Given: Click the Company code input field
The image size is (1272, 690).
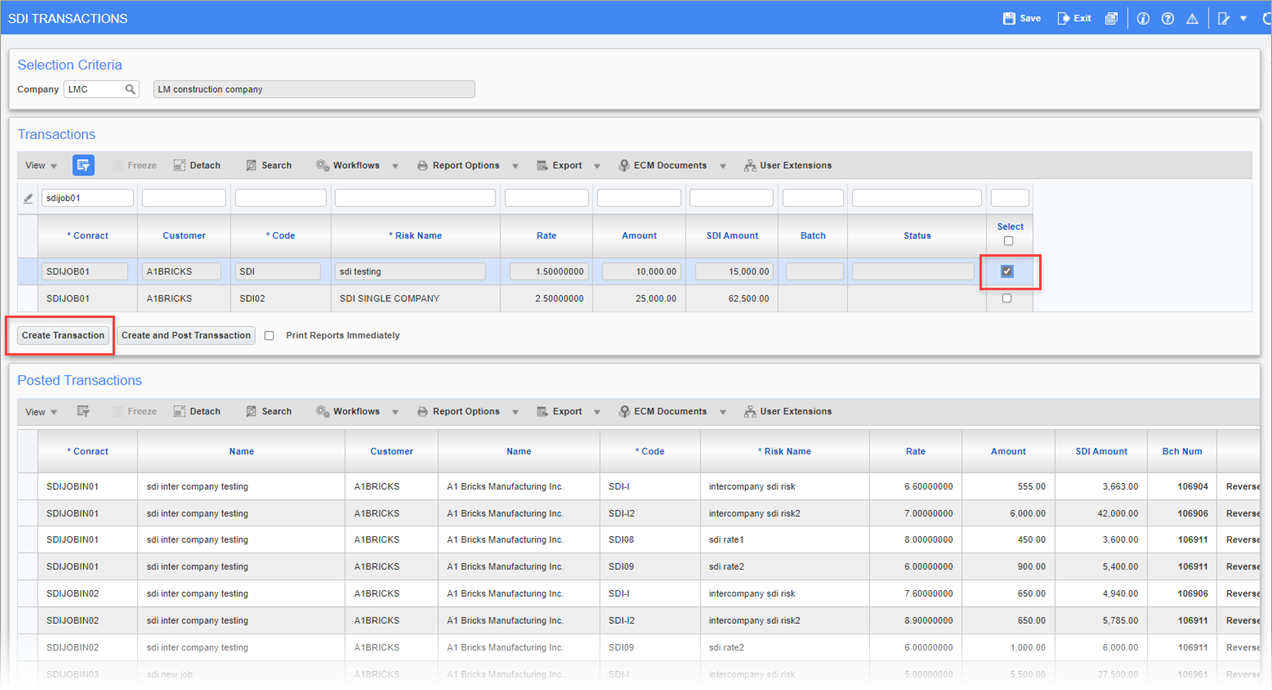Looking at the screenshot, I should pos(94,89).
